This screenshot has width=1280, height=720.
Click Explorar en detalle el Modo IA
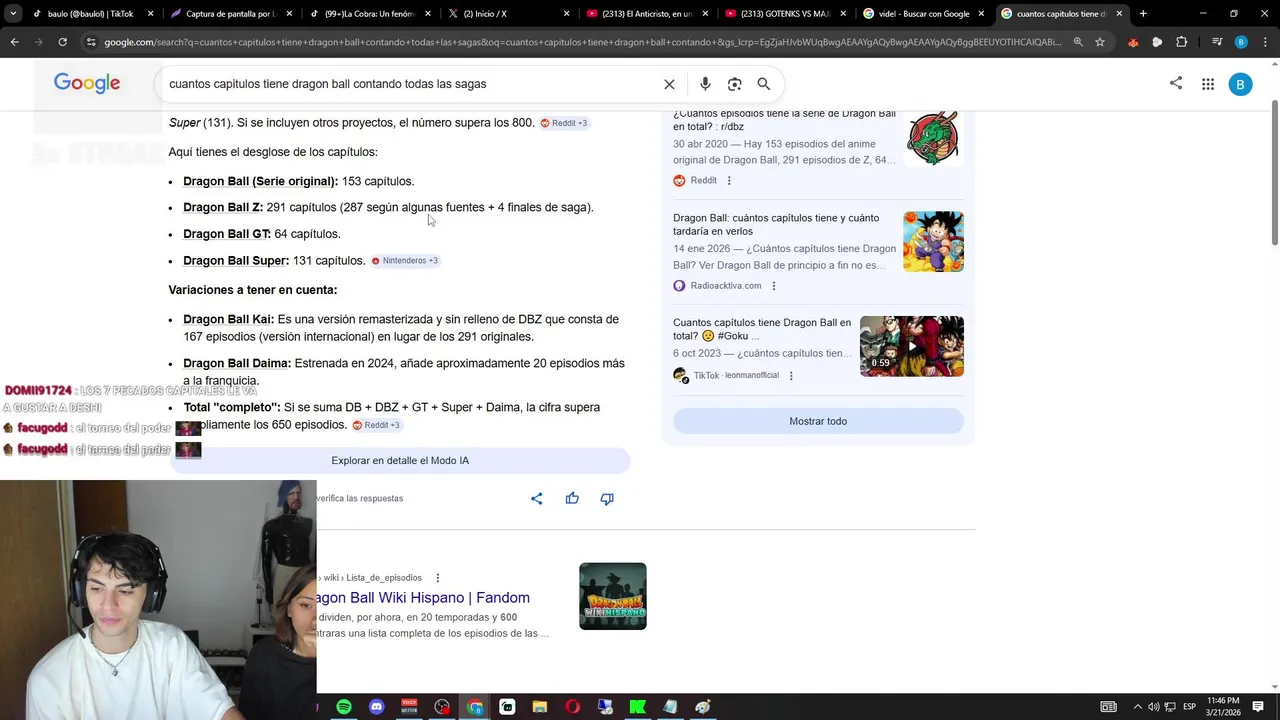[x=400, y=460]
